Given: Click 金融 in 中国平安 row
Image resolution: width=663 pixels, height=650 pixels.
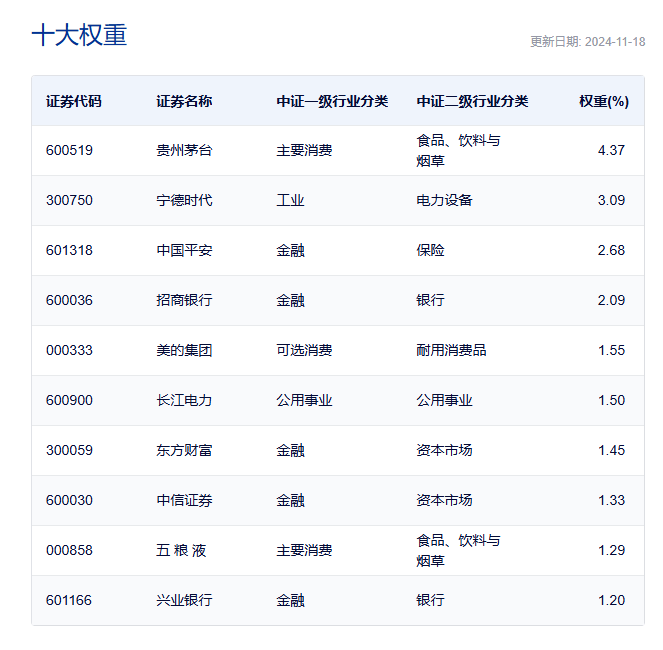Looking at the screenshot, I should coord(290,250).
